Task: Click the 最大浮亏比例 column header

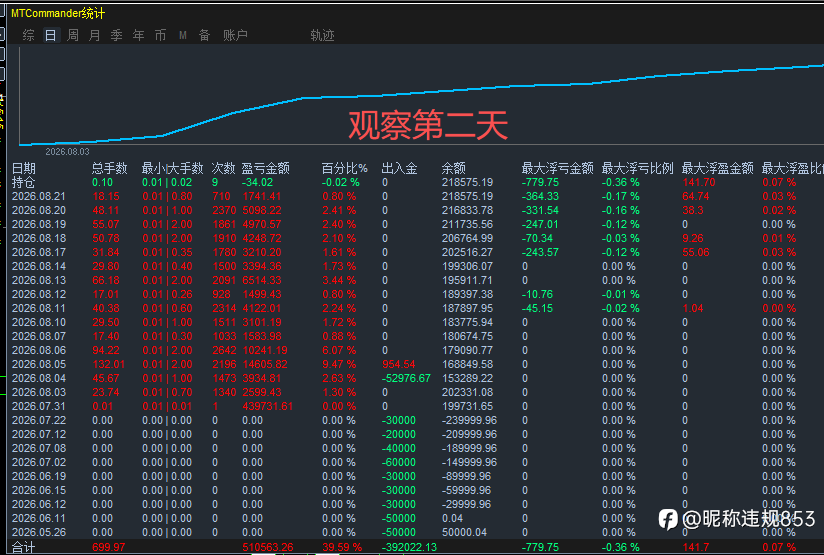Action: (x=637, y=168)
